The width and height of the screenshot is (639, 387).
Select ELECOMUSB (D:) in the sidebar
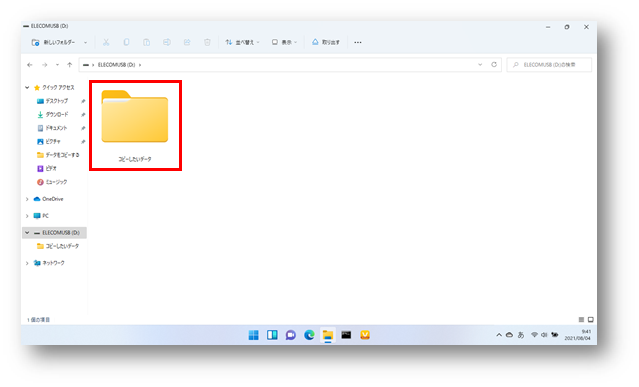point(57,233)
